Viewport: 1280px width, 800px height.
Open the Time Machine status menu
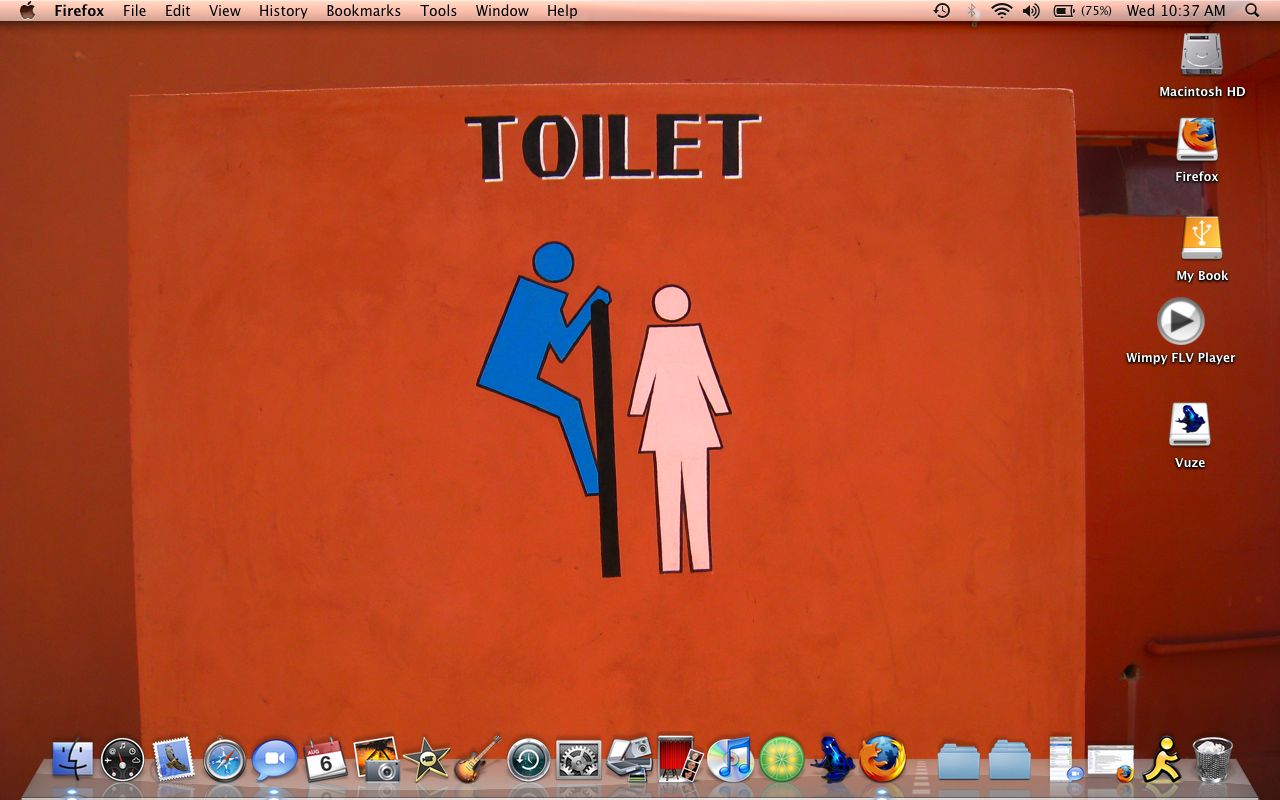941,10
